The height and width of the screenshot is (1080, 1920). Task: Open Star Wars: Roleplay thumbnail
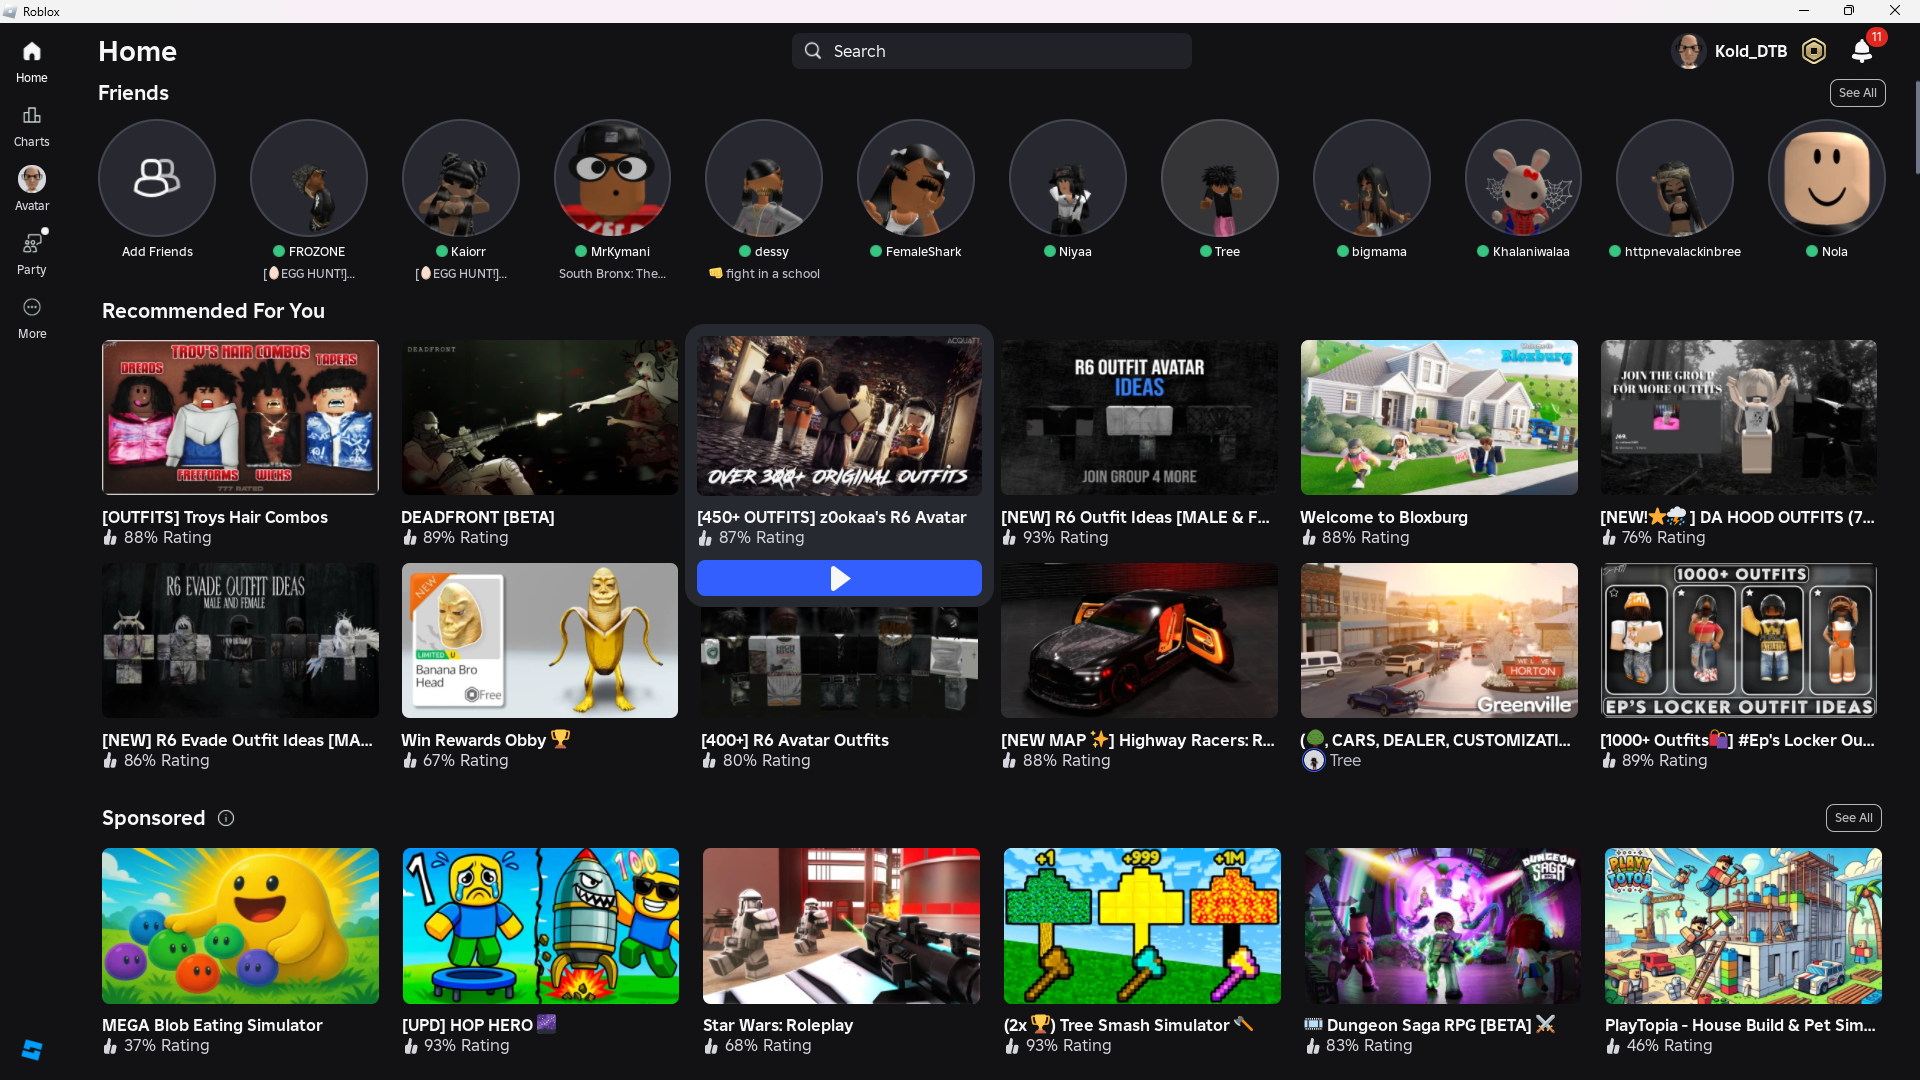tap(841, 926)
